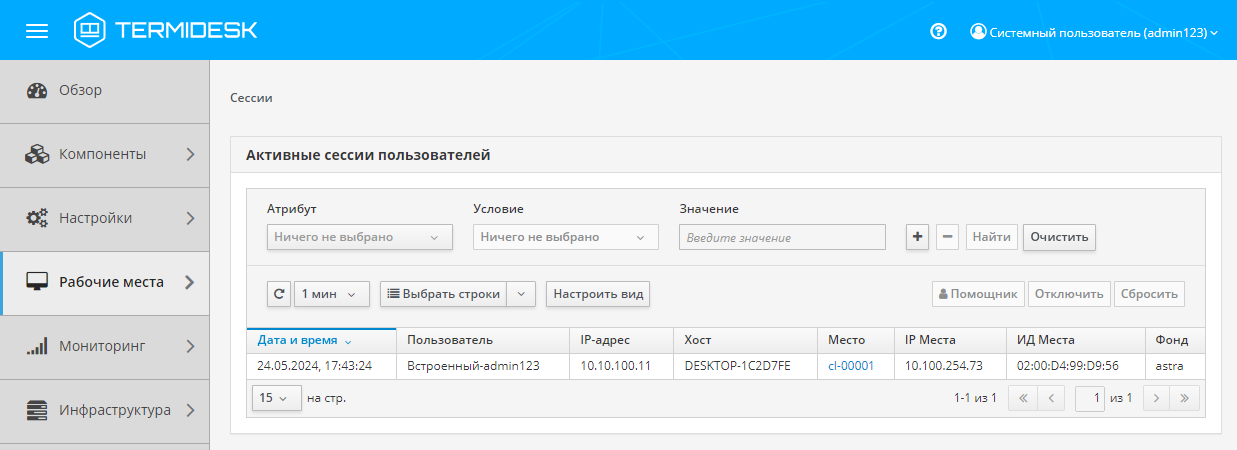Add filter condition with plus button
This screenshot has width=1237, height=450.
click(x=917, y=237)
